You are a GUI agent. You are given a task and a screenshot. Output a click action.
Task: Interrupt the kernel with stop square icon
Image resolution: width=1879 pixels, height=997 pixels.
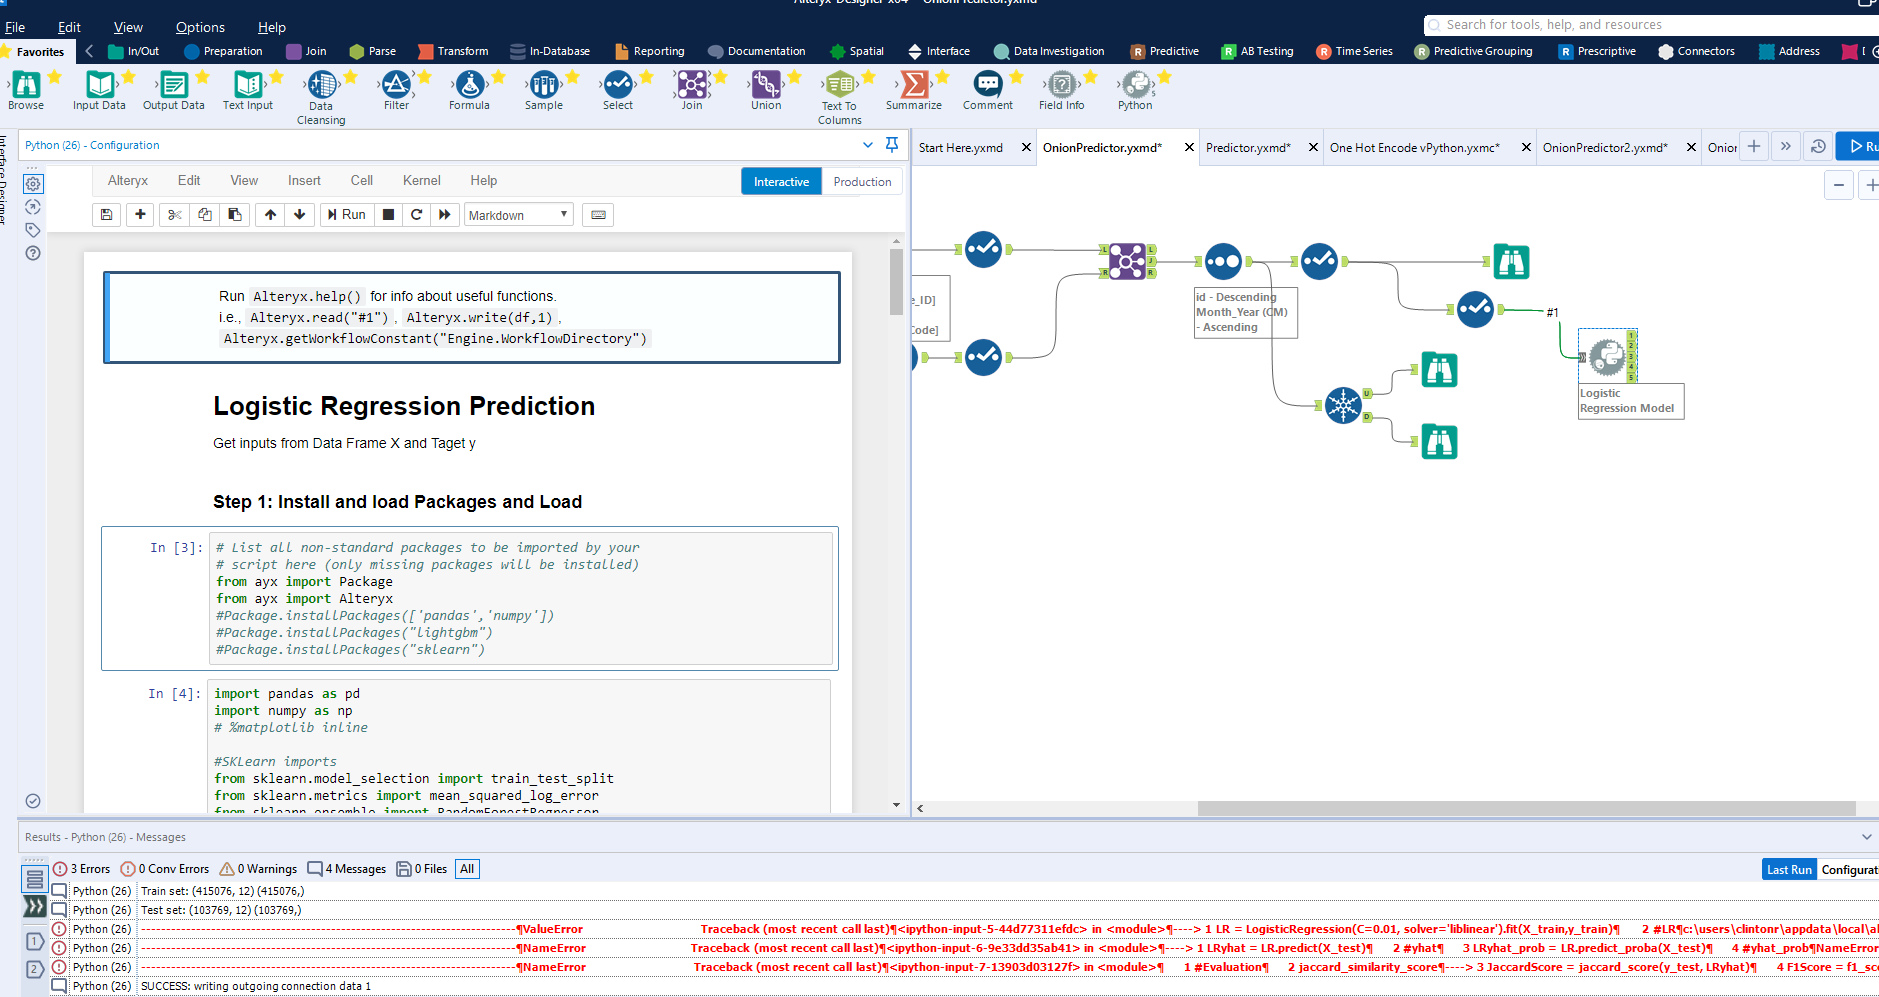(x=389, y=215)
